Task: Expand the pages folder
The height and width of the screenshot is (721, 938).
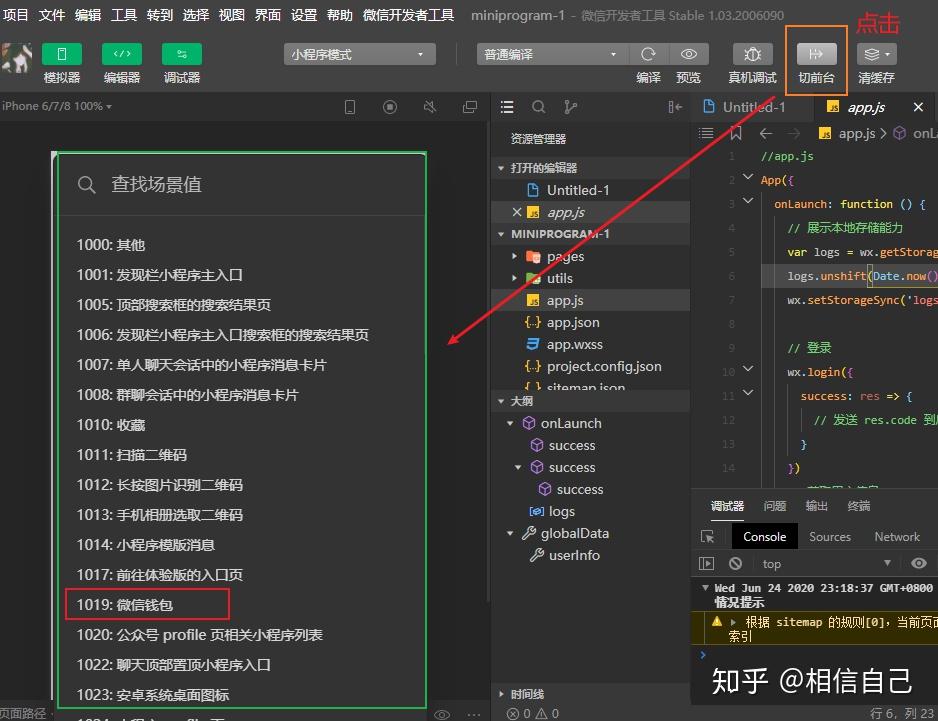Action: click(x=514, y=256)
